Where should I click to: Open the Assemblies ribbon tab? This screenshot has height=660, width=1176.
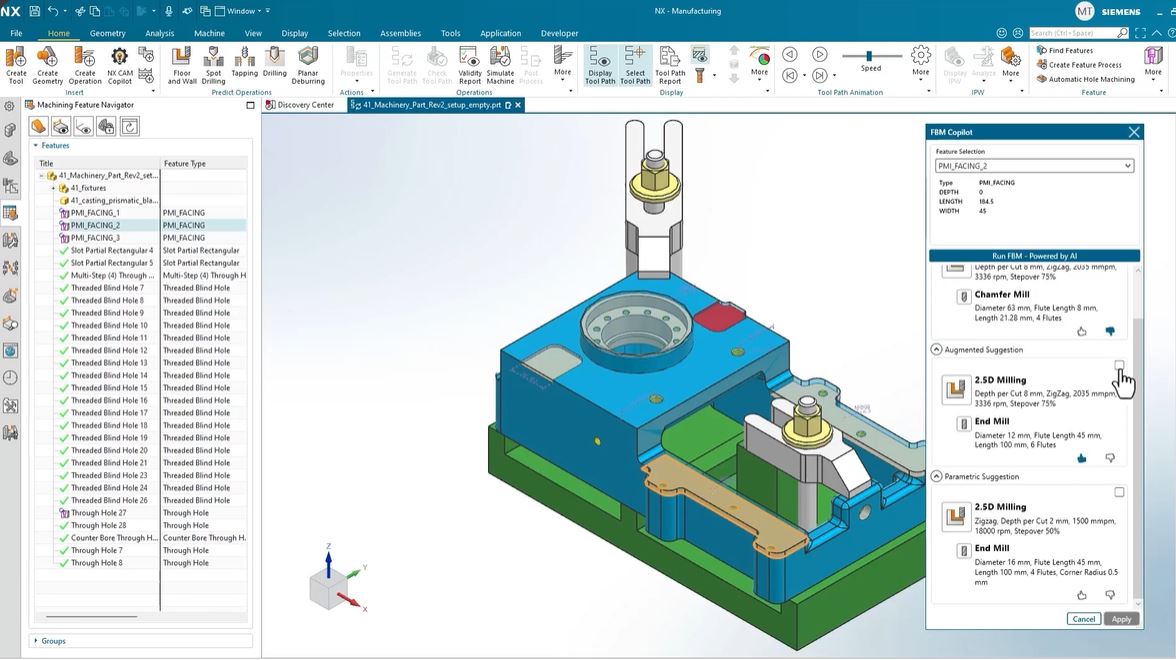(x=400, y=33)
